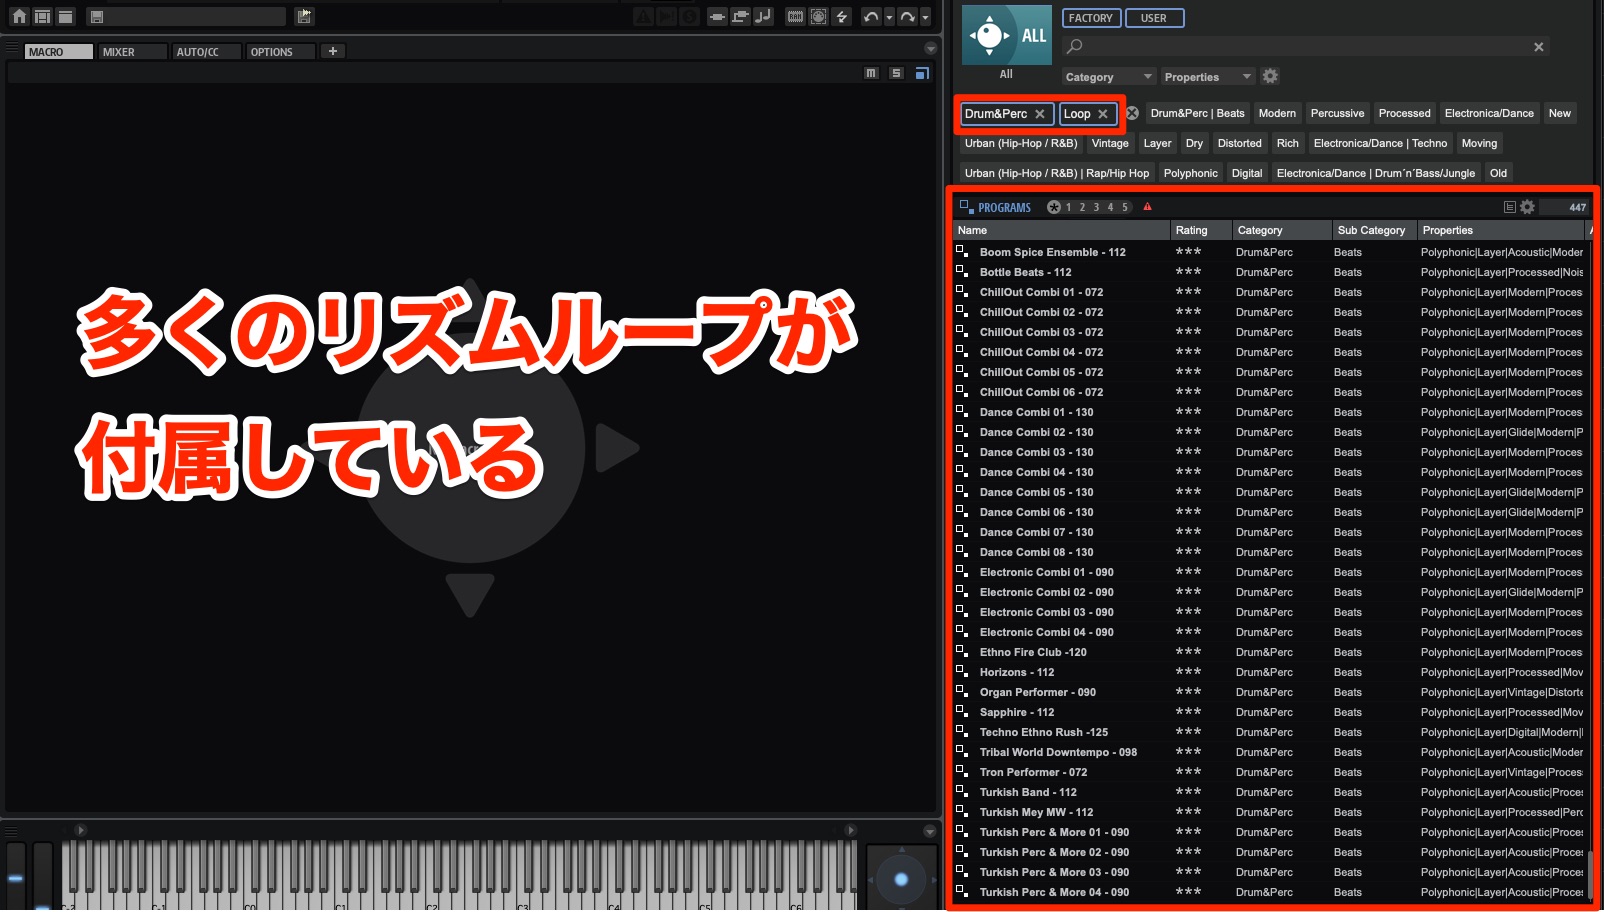Click the undo arrow icon

(871, 16)
